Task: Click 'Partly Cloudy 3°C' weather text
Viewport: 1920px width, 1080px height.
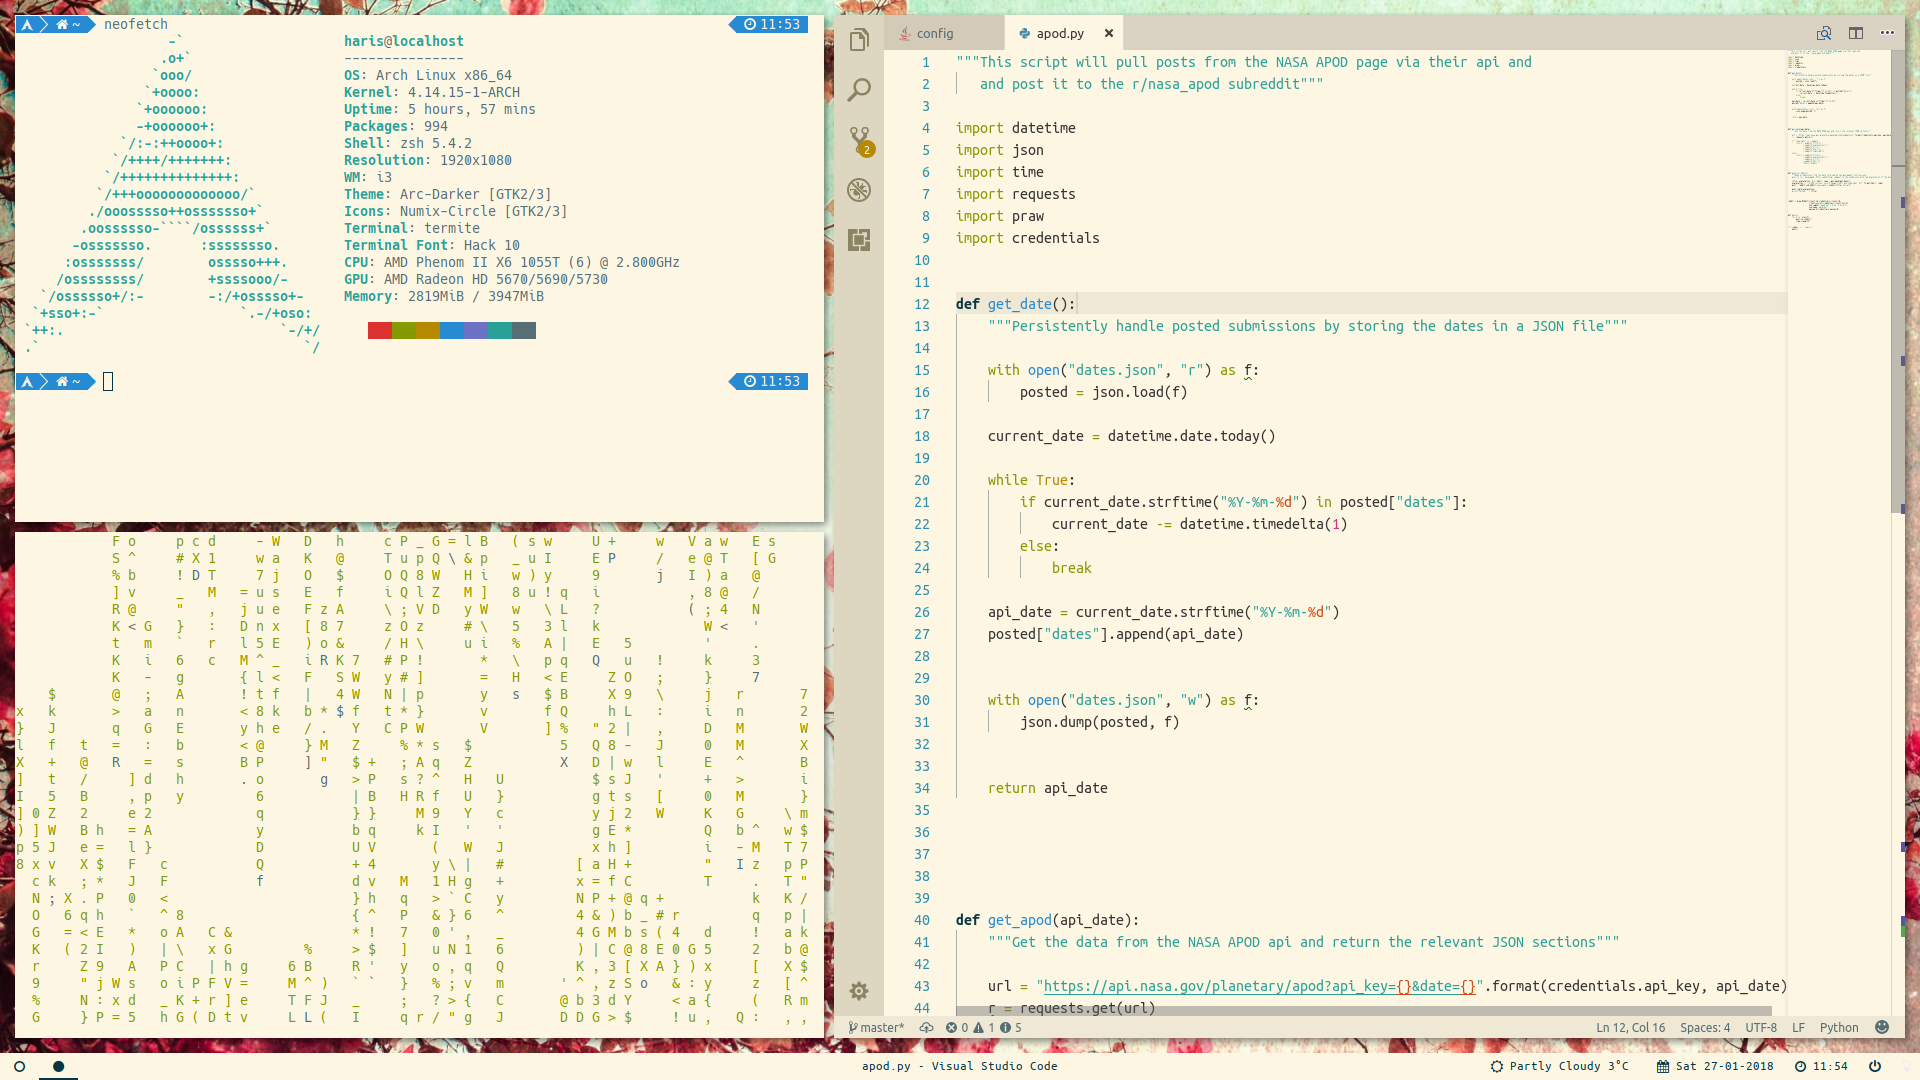Action: point(1569,1066)
